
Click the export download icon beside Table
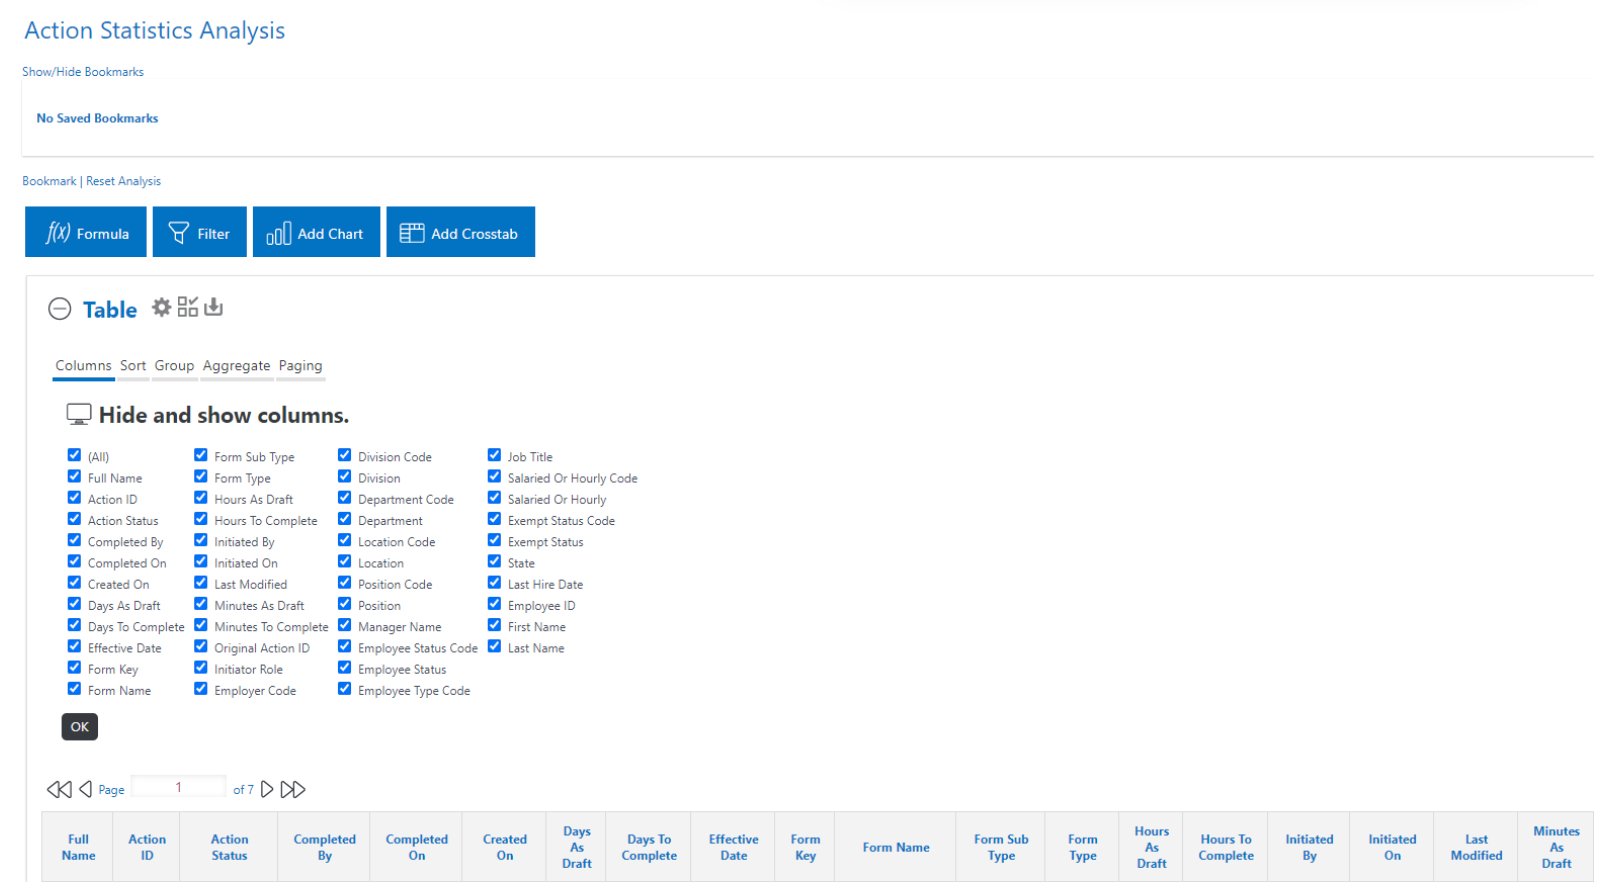(213, 307)
